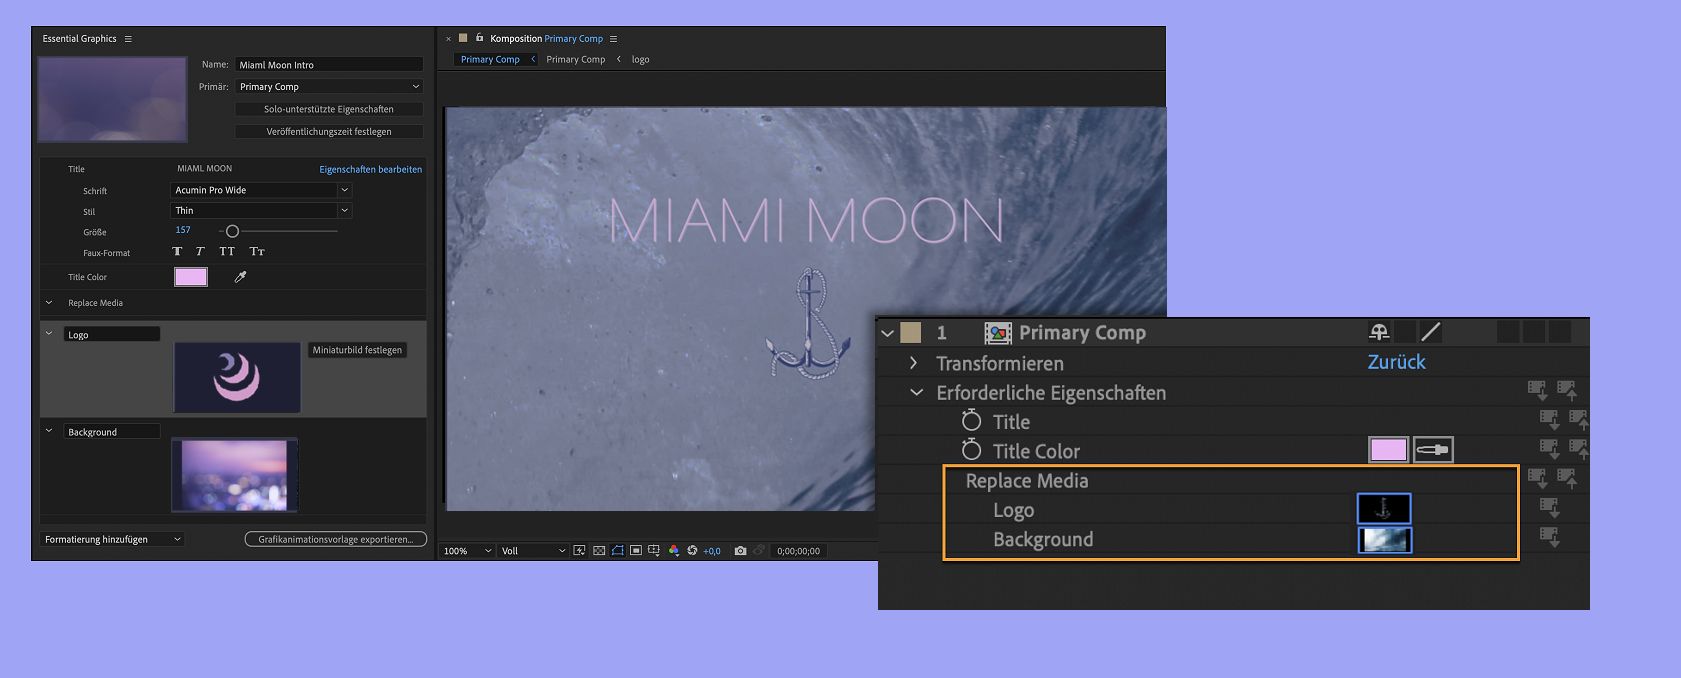Viewport: 1681px width, 678px height.
Task: Toggle stopwatch for Title Color property
Action: 971,450
